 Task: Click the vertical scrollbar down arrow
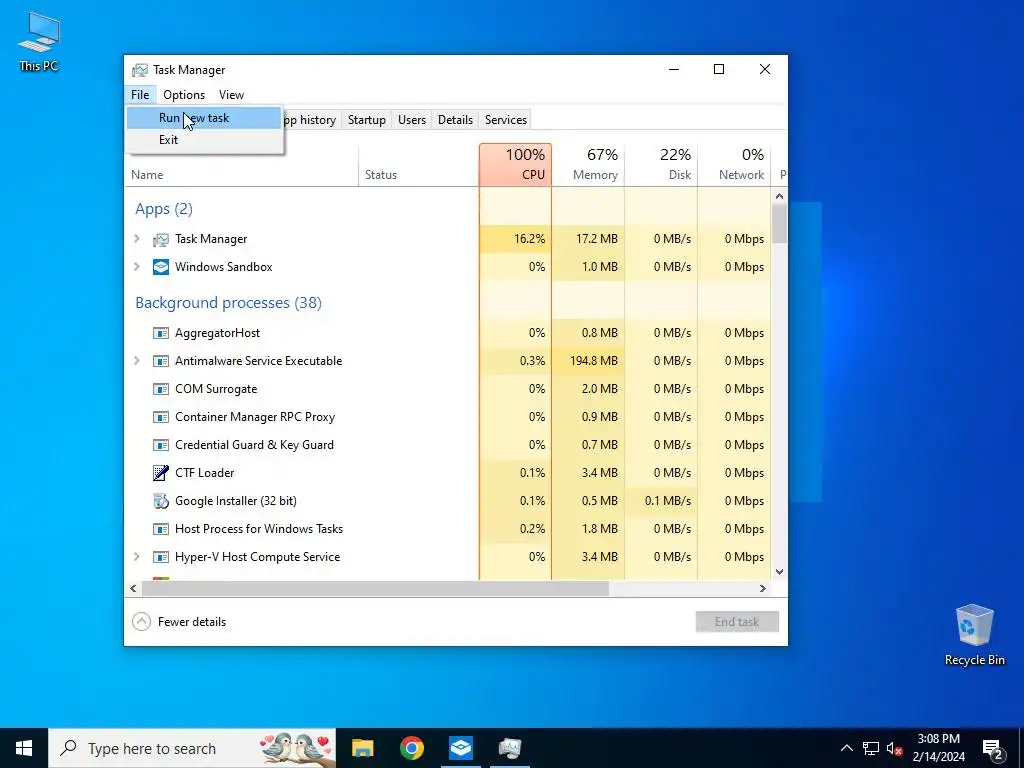[779, 571]
